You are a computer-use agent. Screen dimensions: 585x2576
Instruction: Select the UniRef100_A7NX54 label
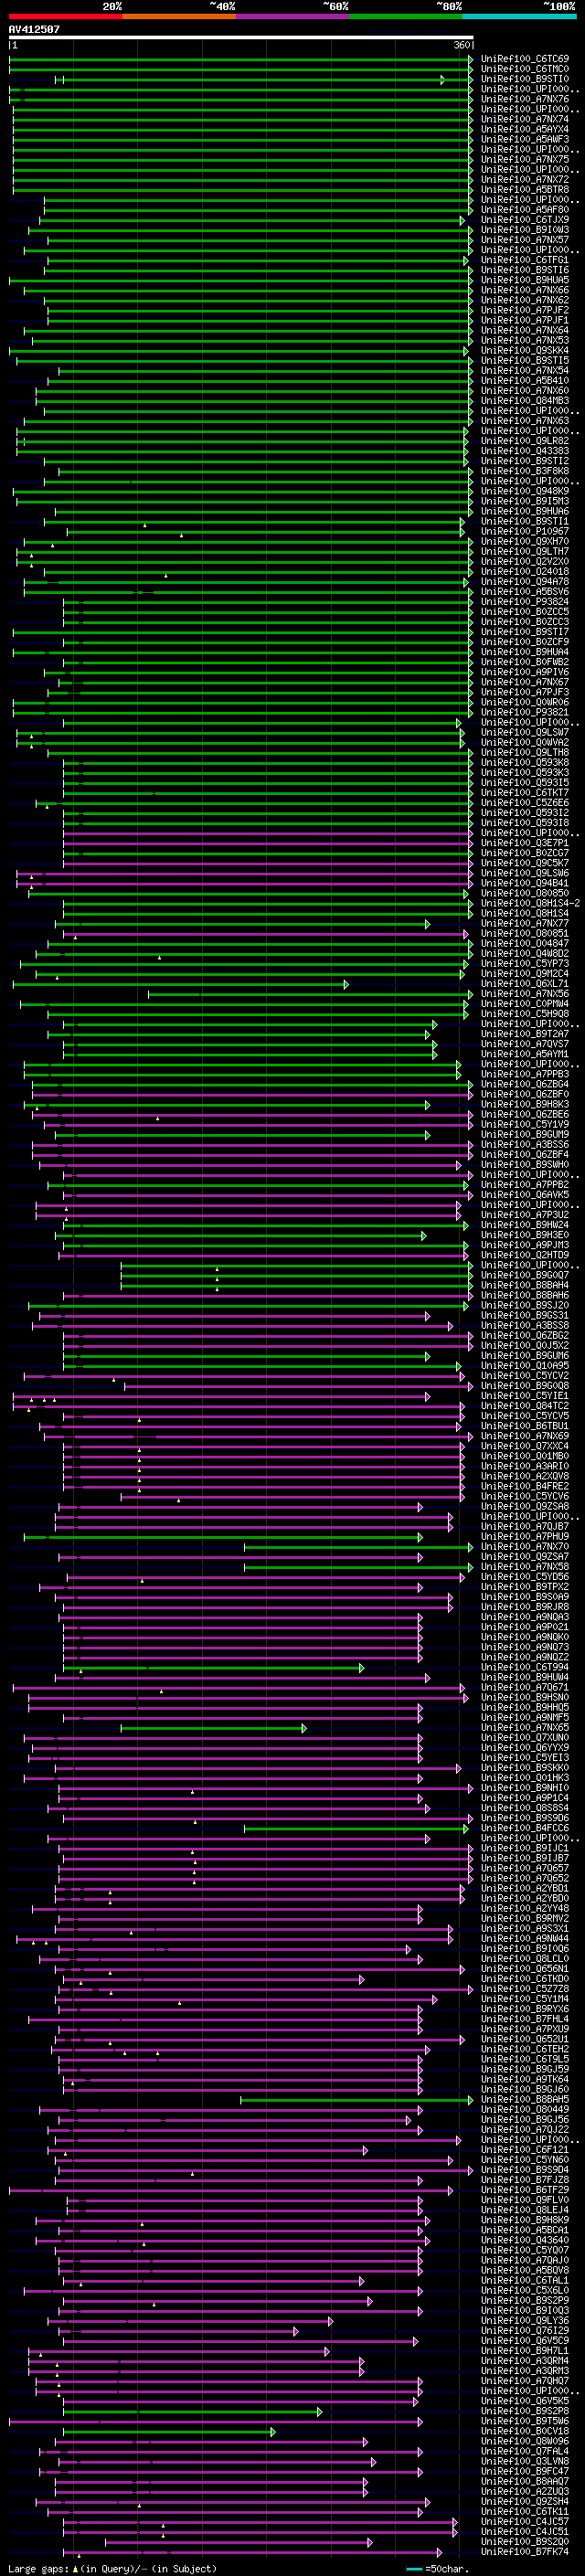point(525,370)
